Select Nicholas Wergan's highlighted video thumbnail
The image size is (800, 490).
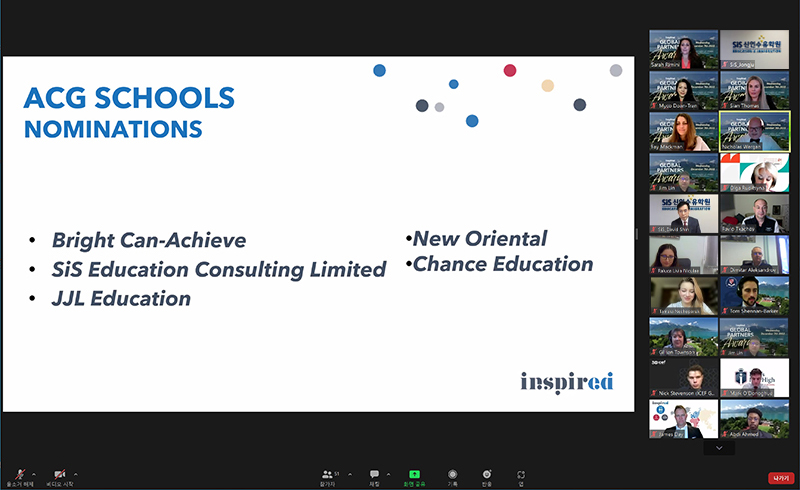(x=755, y=132)
